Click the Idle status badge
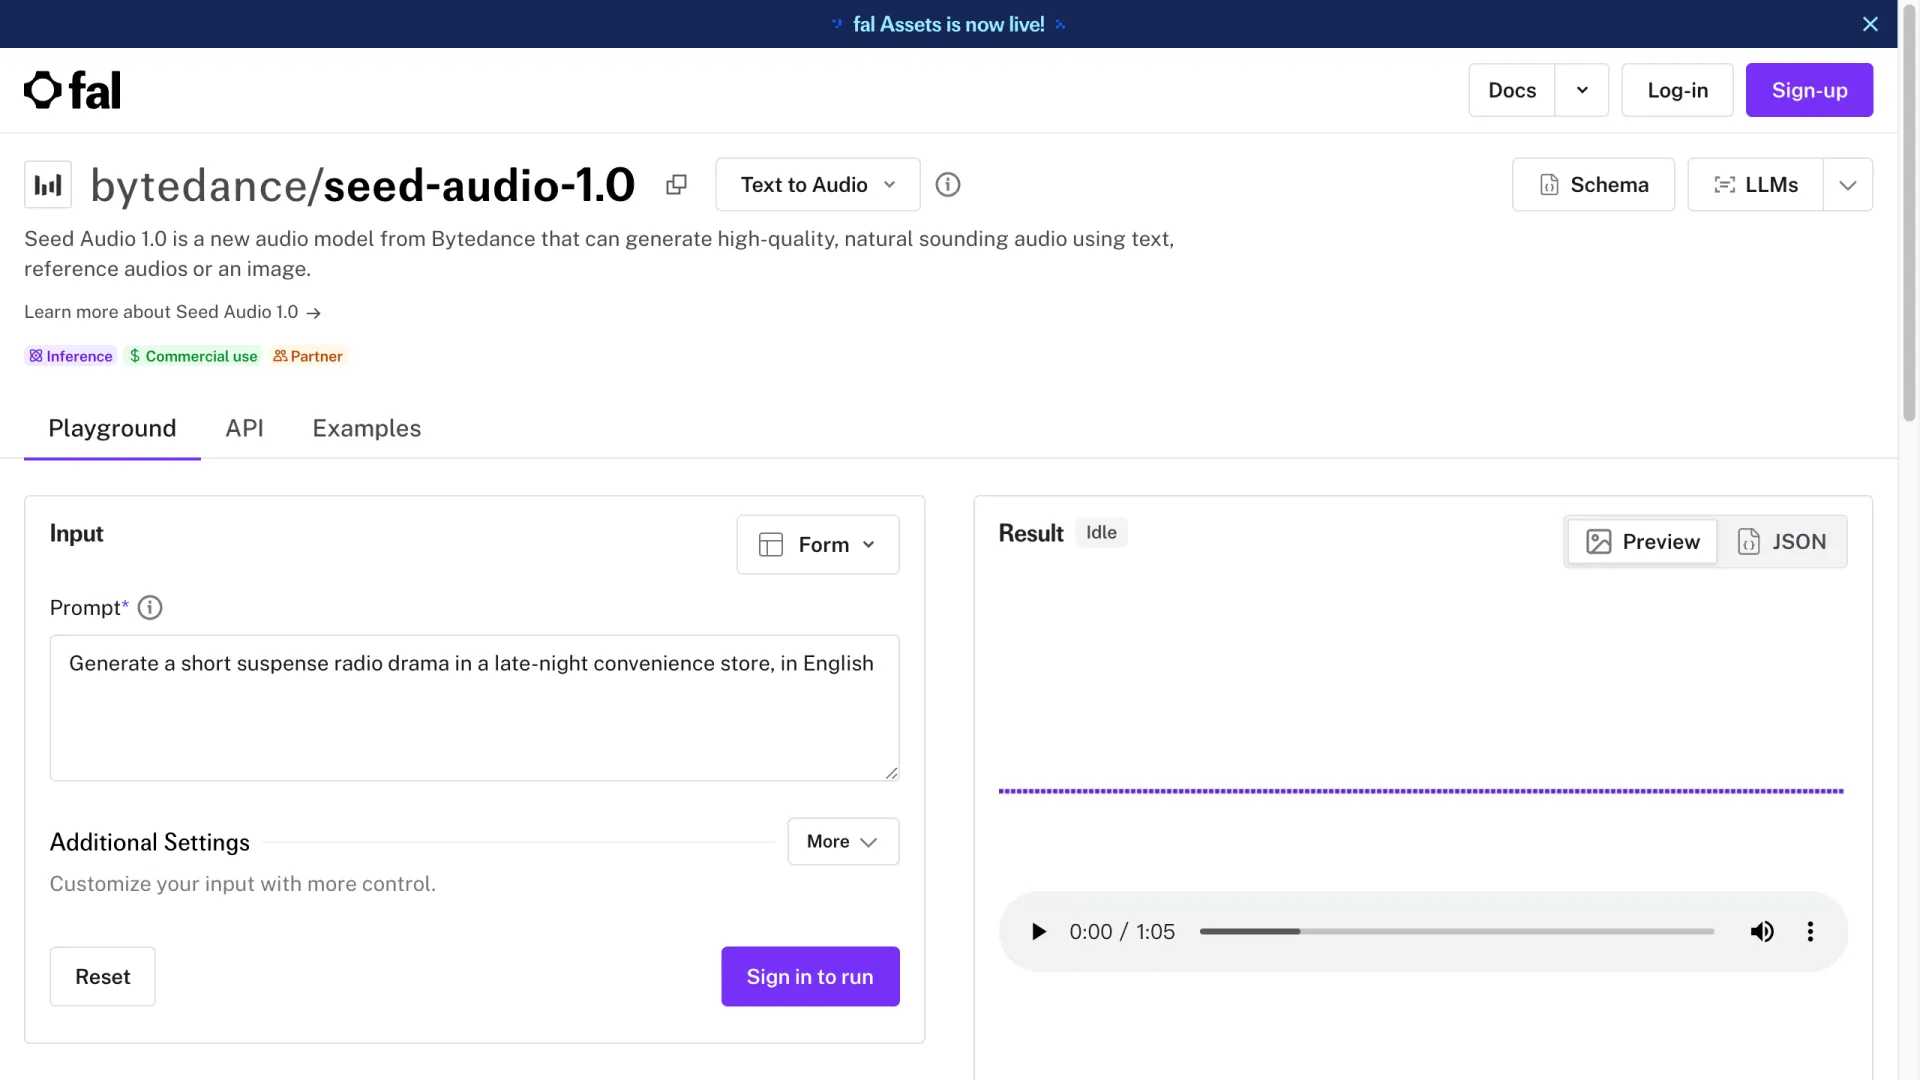1920x1080 pixels. tap(1101, 533)
